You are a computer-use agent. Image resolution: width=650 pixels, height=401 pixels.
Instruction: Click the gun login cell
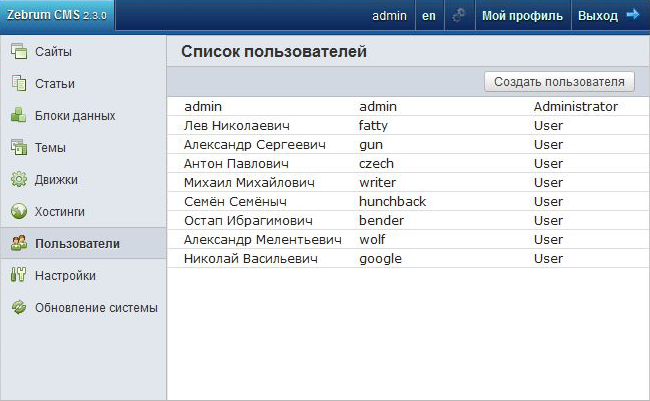point(371,145)
